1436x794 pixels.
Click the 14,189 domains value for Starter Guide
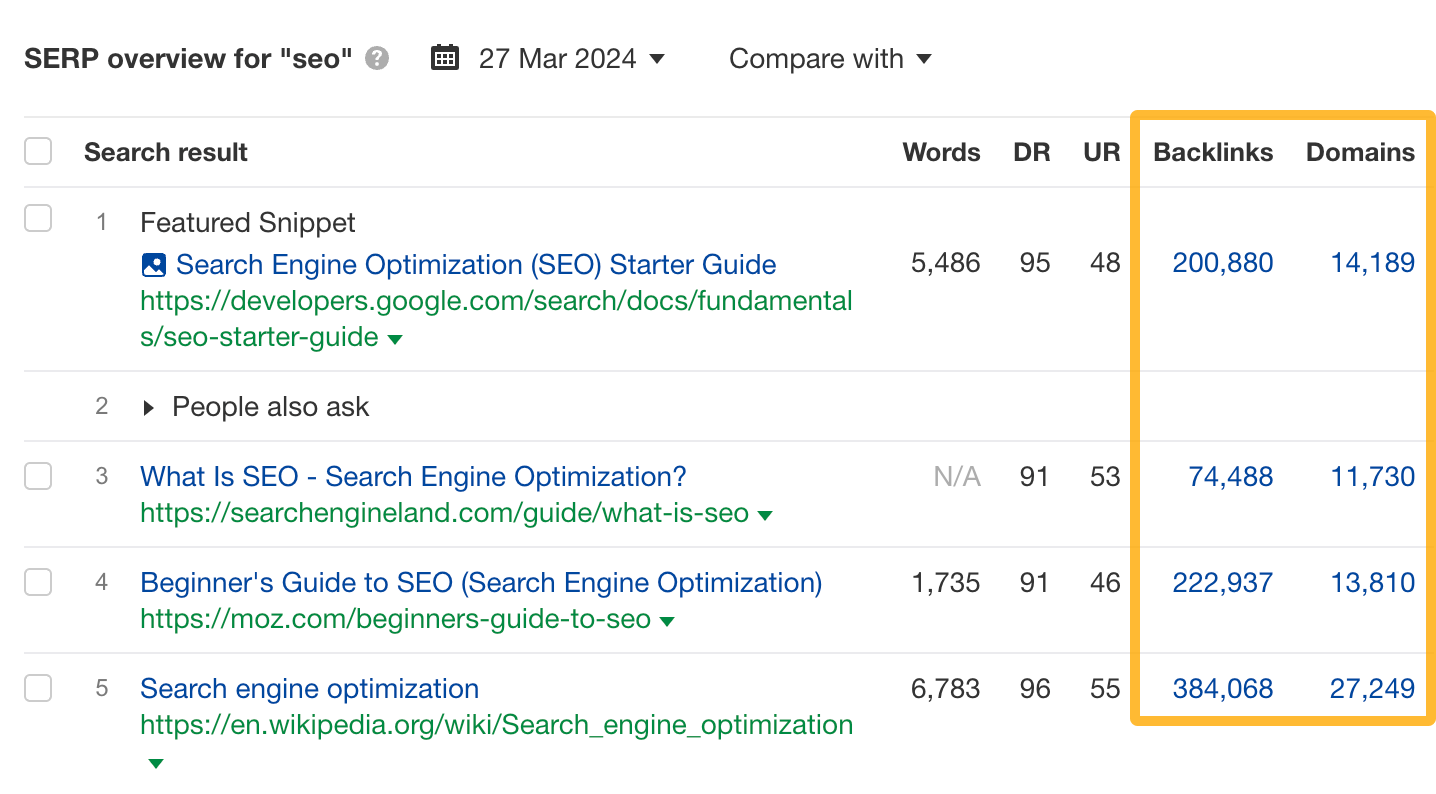tap(1372, 264)
